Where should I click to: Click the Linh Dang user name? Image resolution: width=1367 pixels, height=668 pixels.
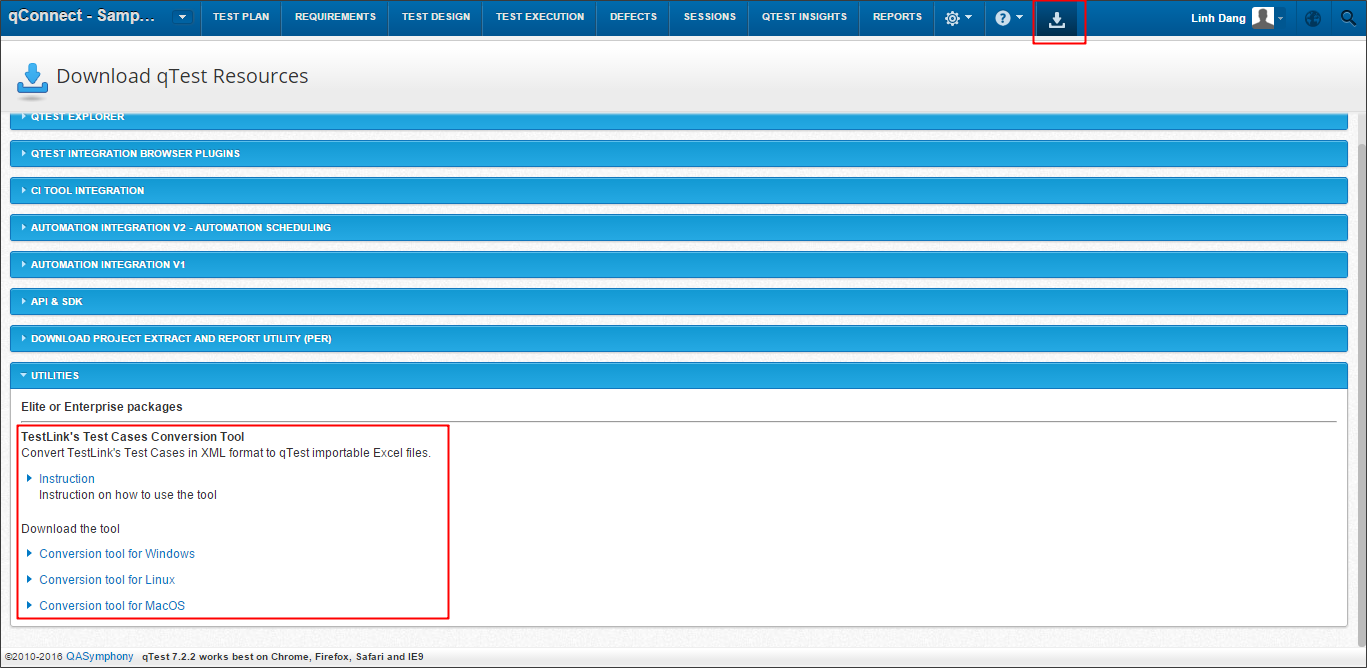click(1218, 18)
